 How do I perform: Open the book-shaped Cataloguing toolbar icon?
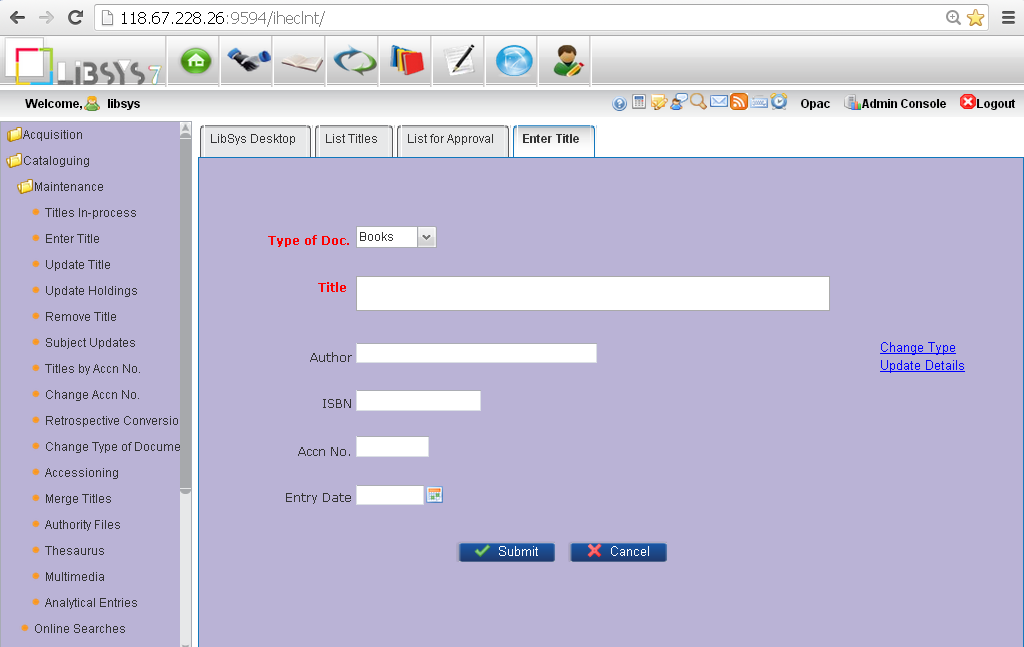(299, 60)
